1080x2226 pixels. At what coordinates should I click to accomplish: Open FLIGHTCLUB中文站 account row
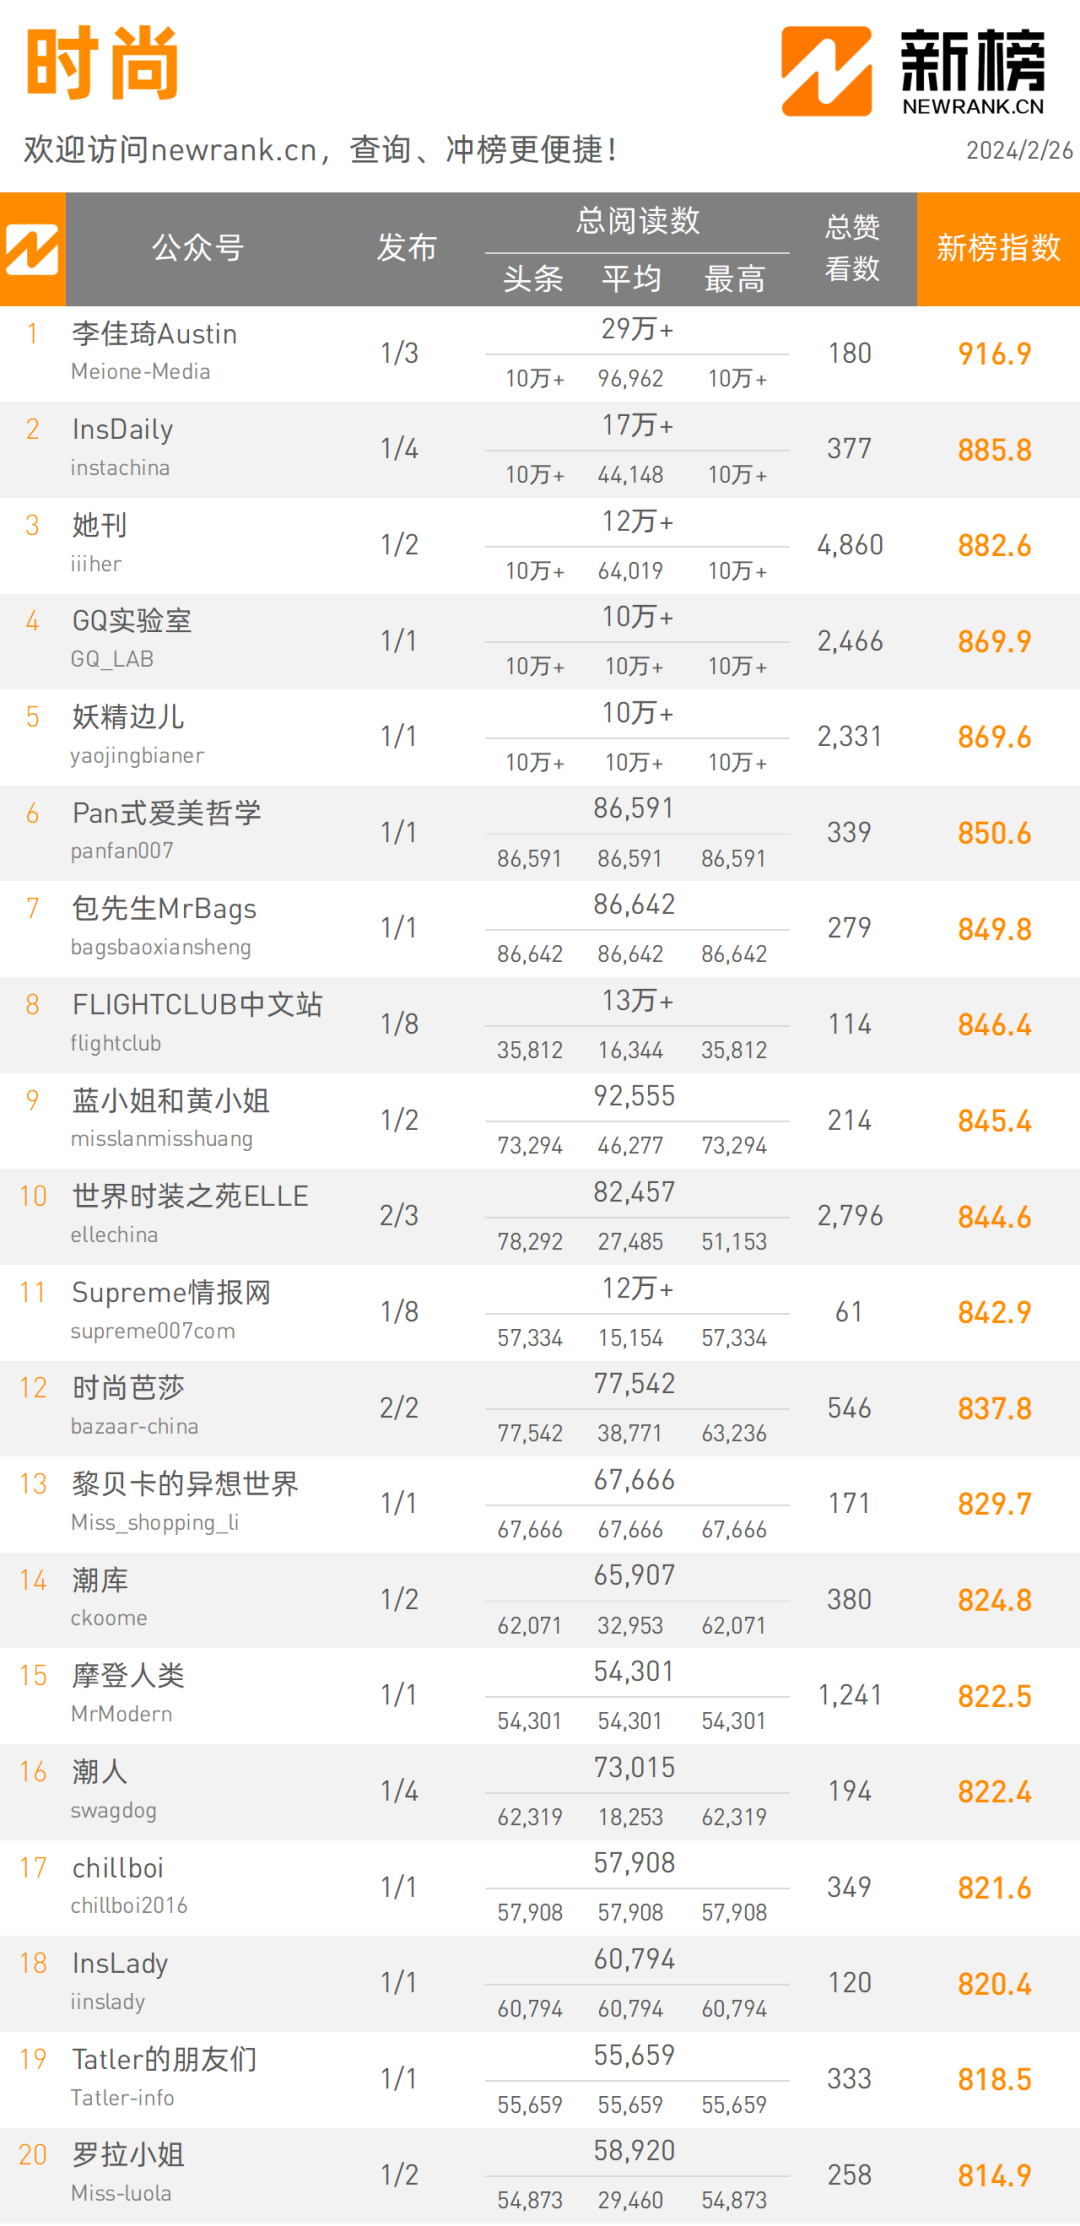click(x=540, y=1024)
